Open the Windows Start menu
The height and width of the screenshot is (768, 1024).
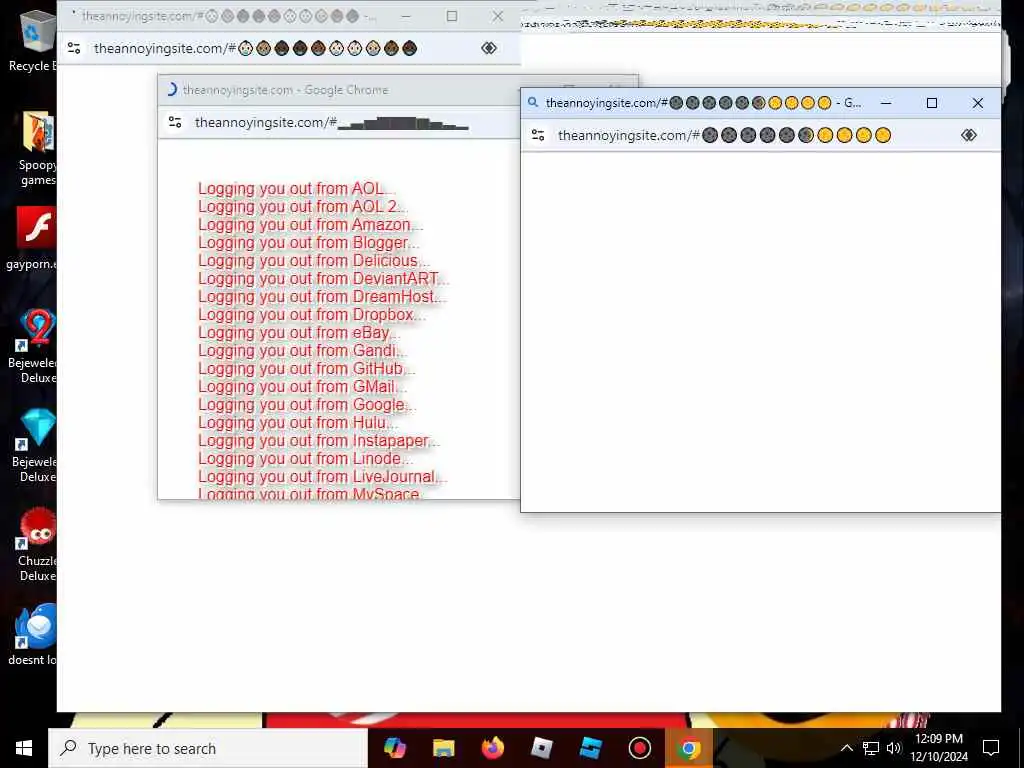(24, 748)
